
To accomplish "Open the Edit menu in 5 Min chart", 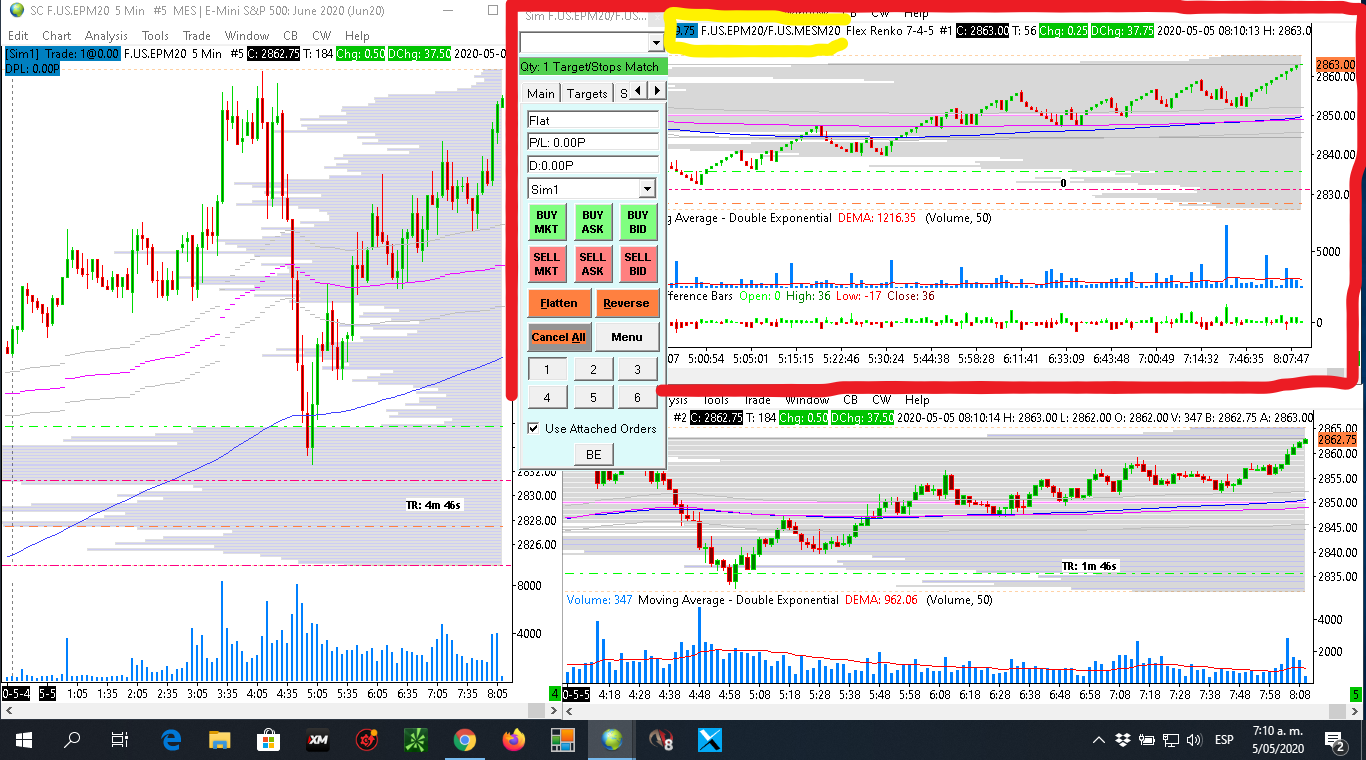I will coord(17,36).
